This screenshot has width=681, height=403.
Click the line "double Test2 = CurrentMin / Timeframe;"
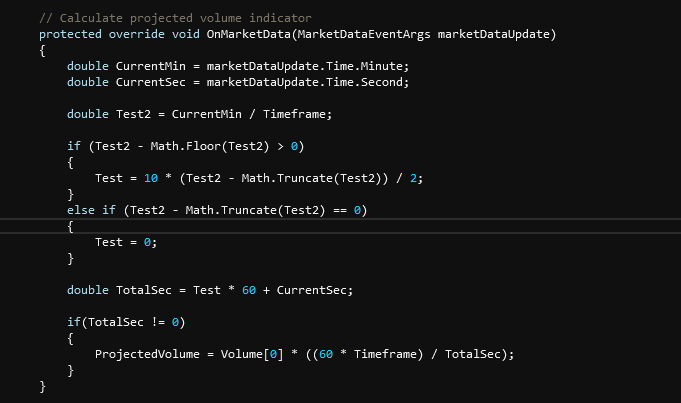199,114
